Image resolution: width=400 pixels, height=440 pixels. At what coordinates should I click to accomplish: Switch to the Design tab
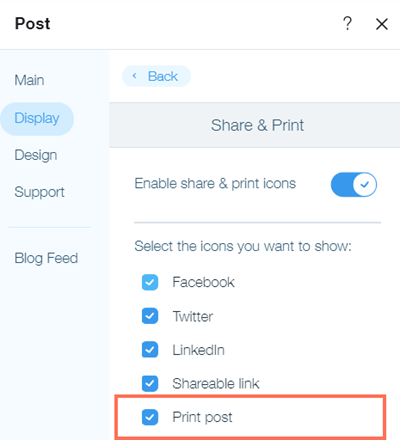click(36, 155)
